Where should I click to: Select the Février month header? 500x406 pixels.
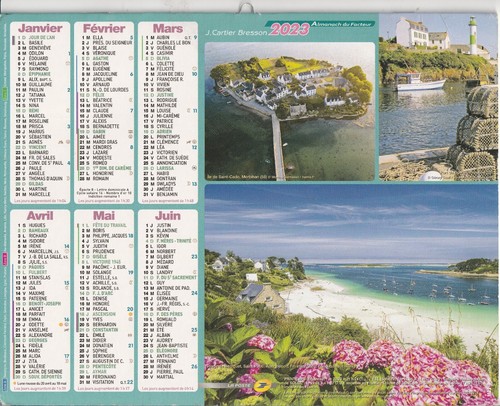tap(104, 28)
